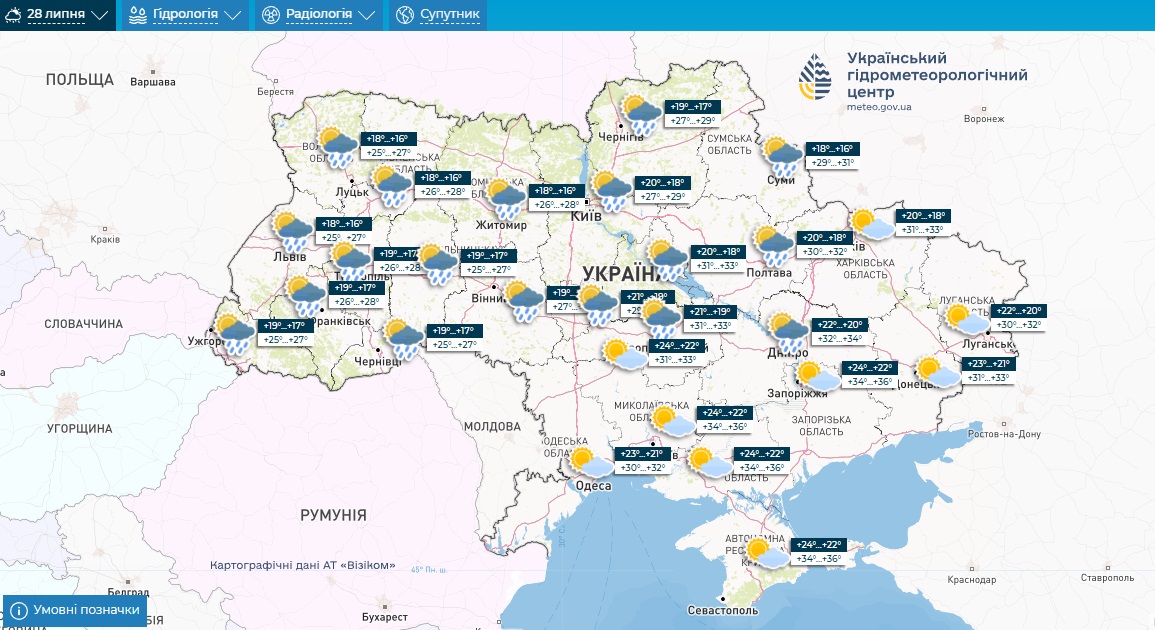
Task: Expand the Радіологія dropdown menu
Action: pyautogui.click(x=319, y=15)
